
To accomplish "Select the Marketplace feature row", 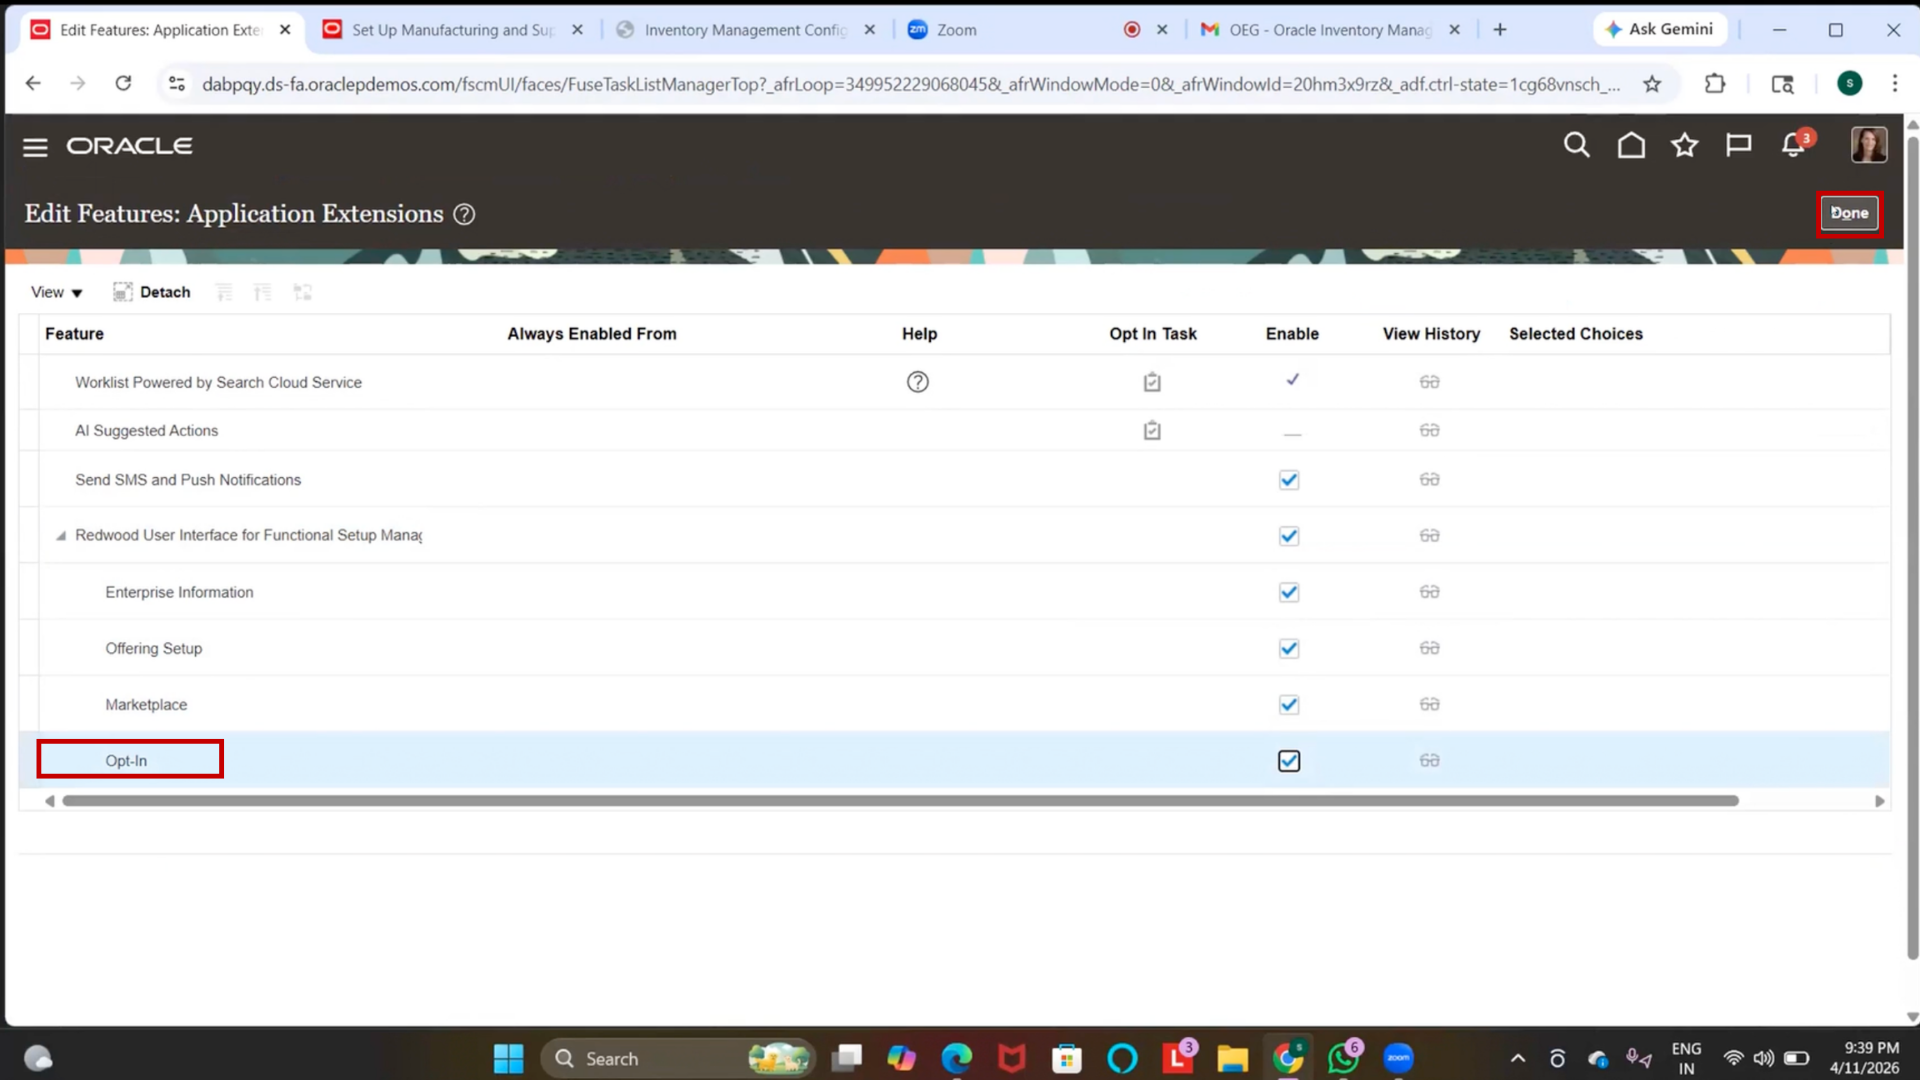I will tap(954, 704).
